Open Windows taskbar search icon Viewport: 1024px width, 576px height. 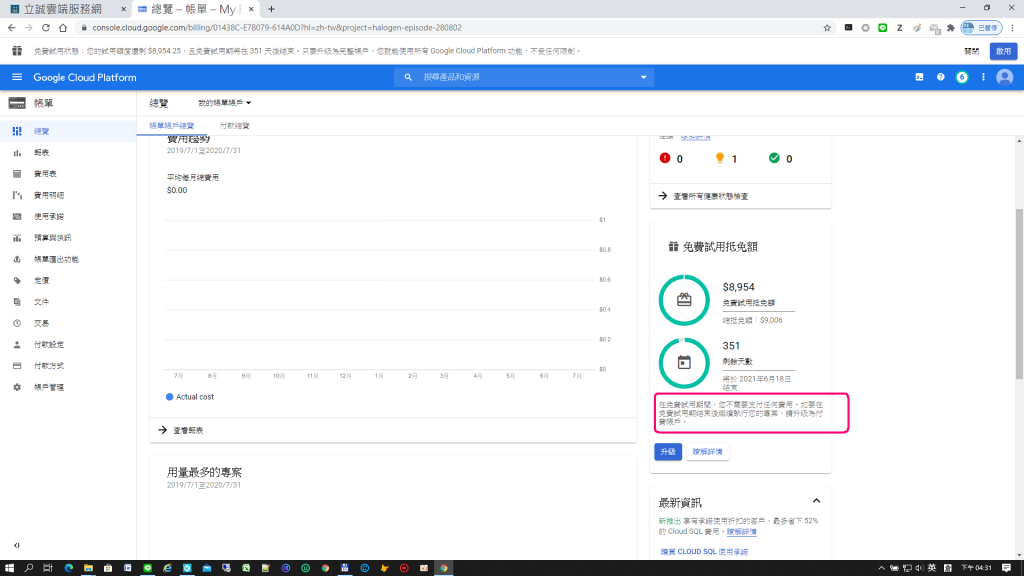29,568
